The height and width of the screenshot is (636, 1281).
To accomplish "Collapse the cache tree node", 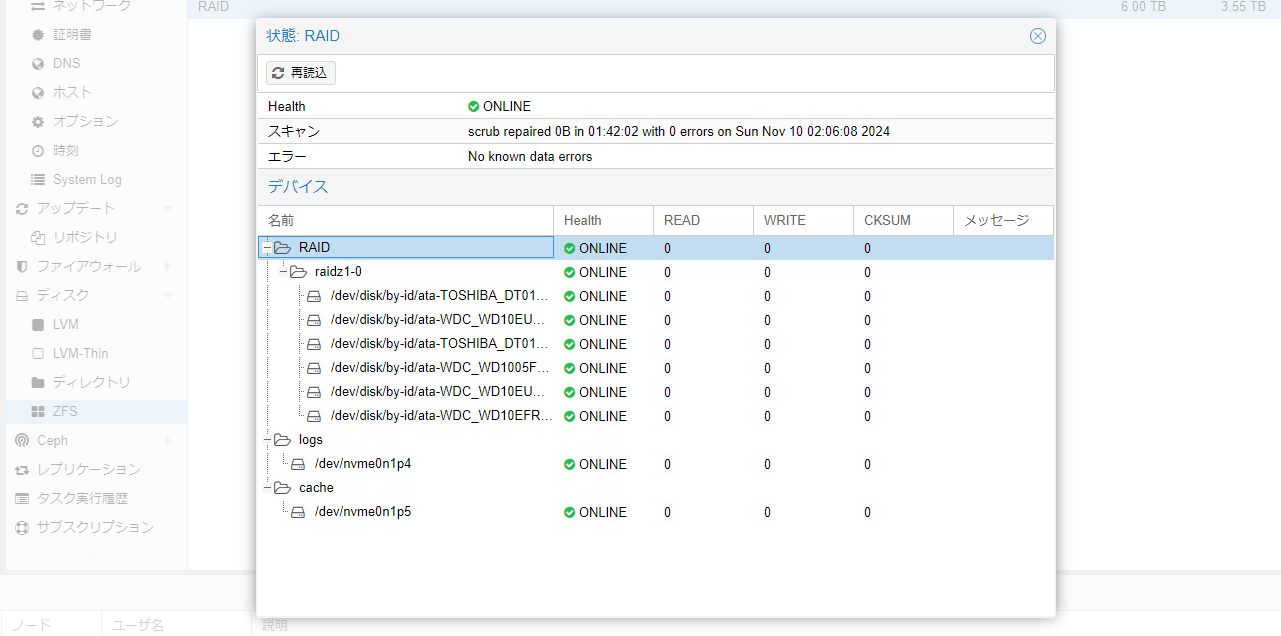I will (267, 488).
